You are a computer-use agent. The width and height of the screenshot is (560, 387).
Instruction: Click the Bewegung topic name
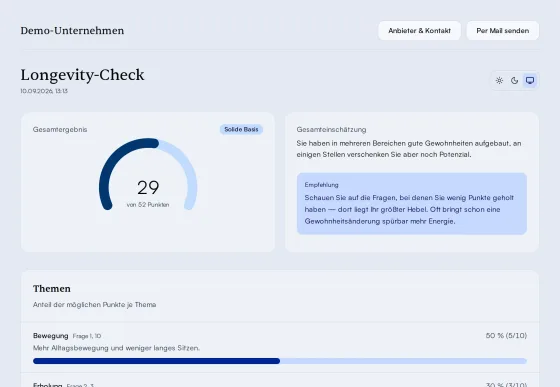click(x=50, y=336)
